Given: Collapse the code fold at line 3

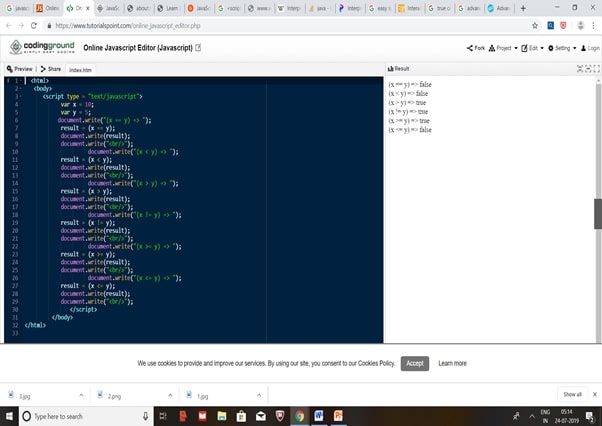Looking at the screenshot, I should pos(21,96).
